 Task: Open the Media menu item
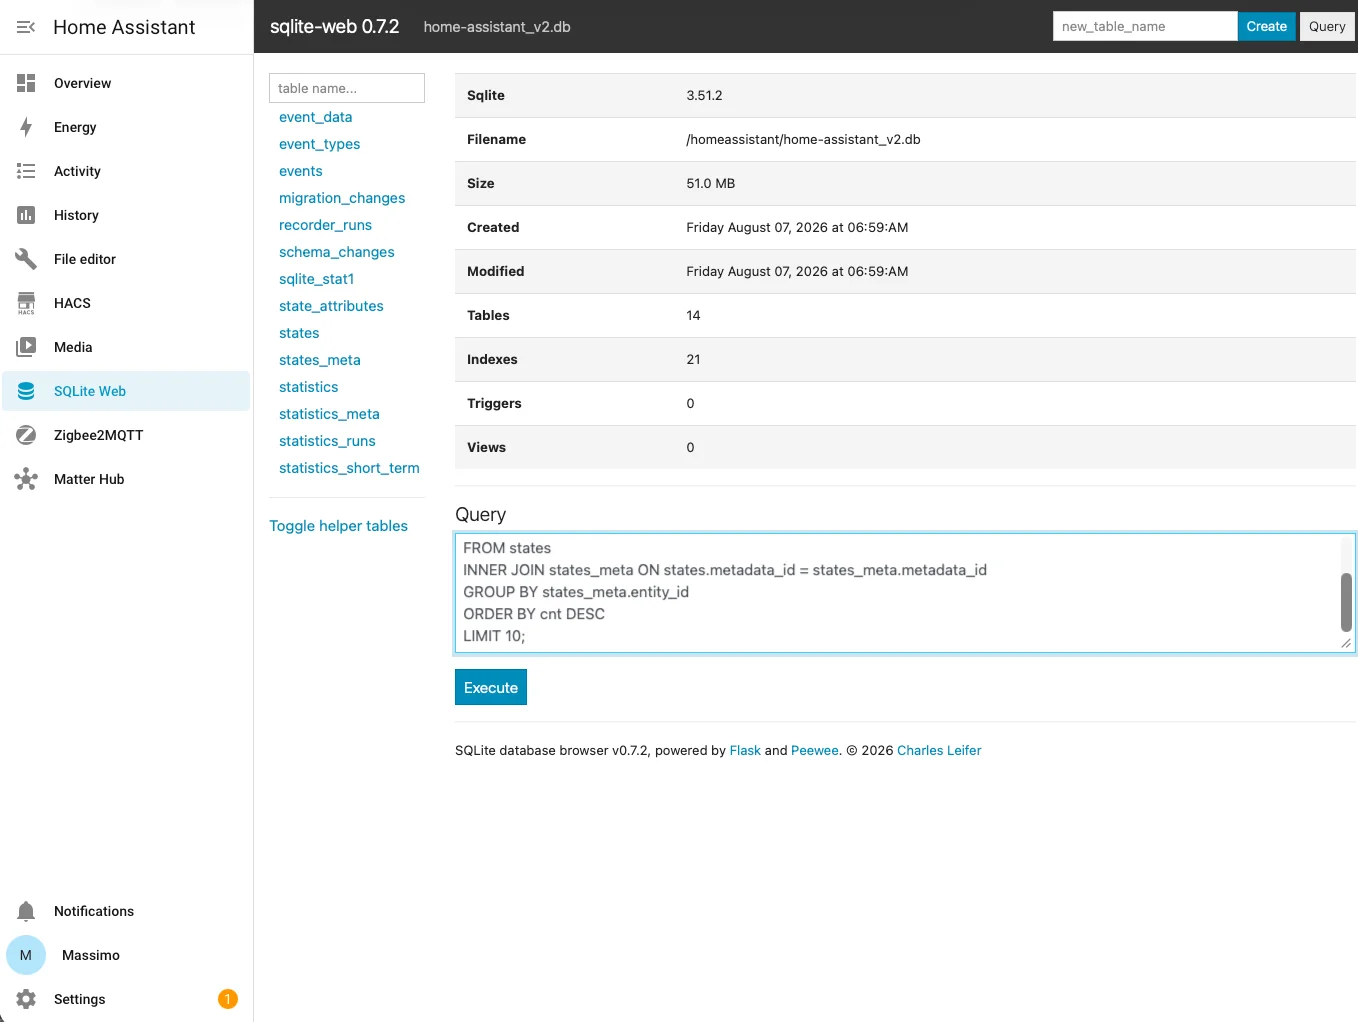tap(126, 347)
